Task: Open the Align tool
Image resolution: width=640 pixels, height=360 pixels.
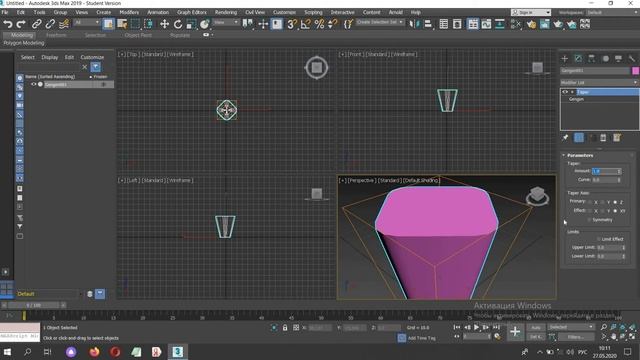Action: pos(428,24)
